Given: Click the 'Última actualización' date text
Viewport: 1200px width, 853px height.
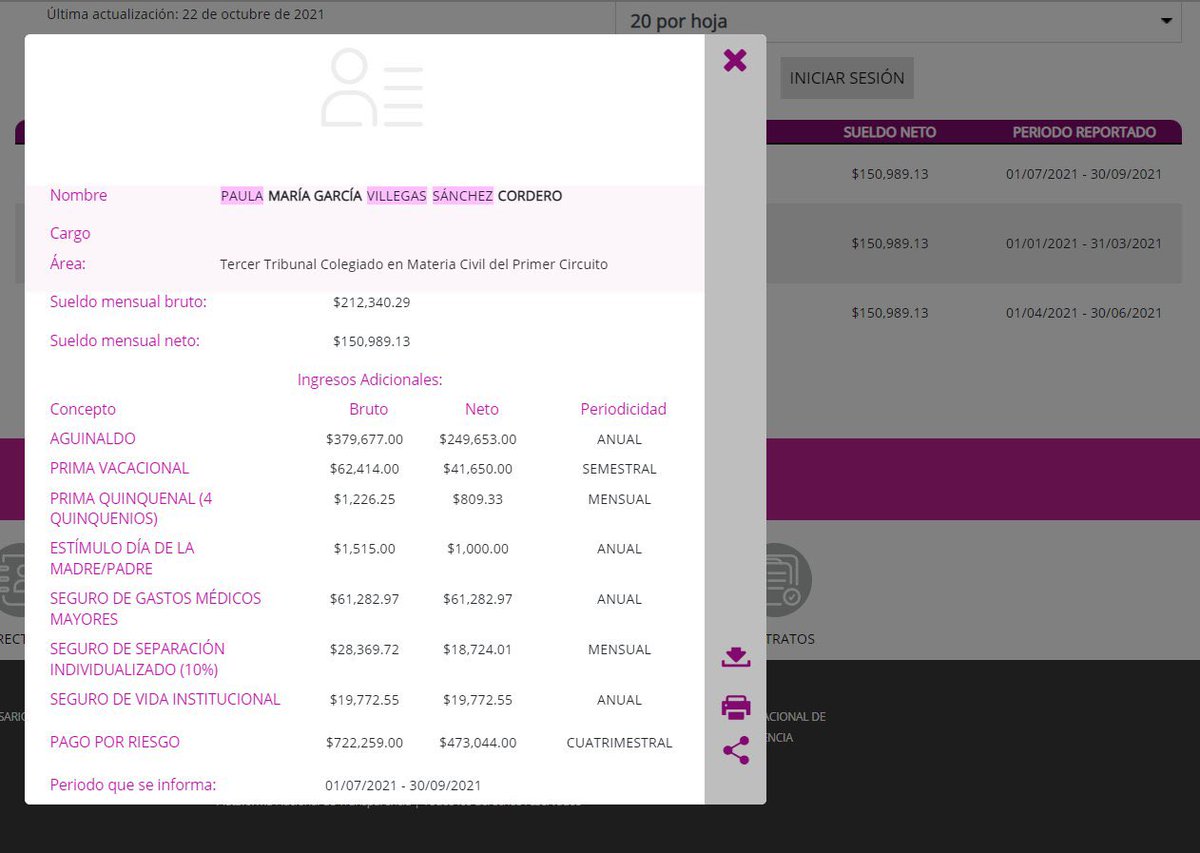Looking at the screenshot, I should (x=186, y=15).
